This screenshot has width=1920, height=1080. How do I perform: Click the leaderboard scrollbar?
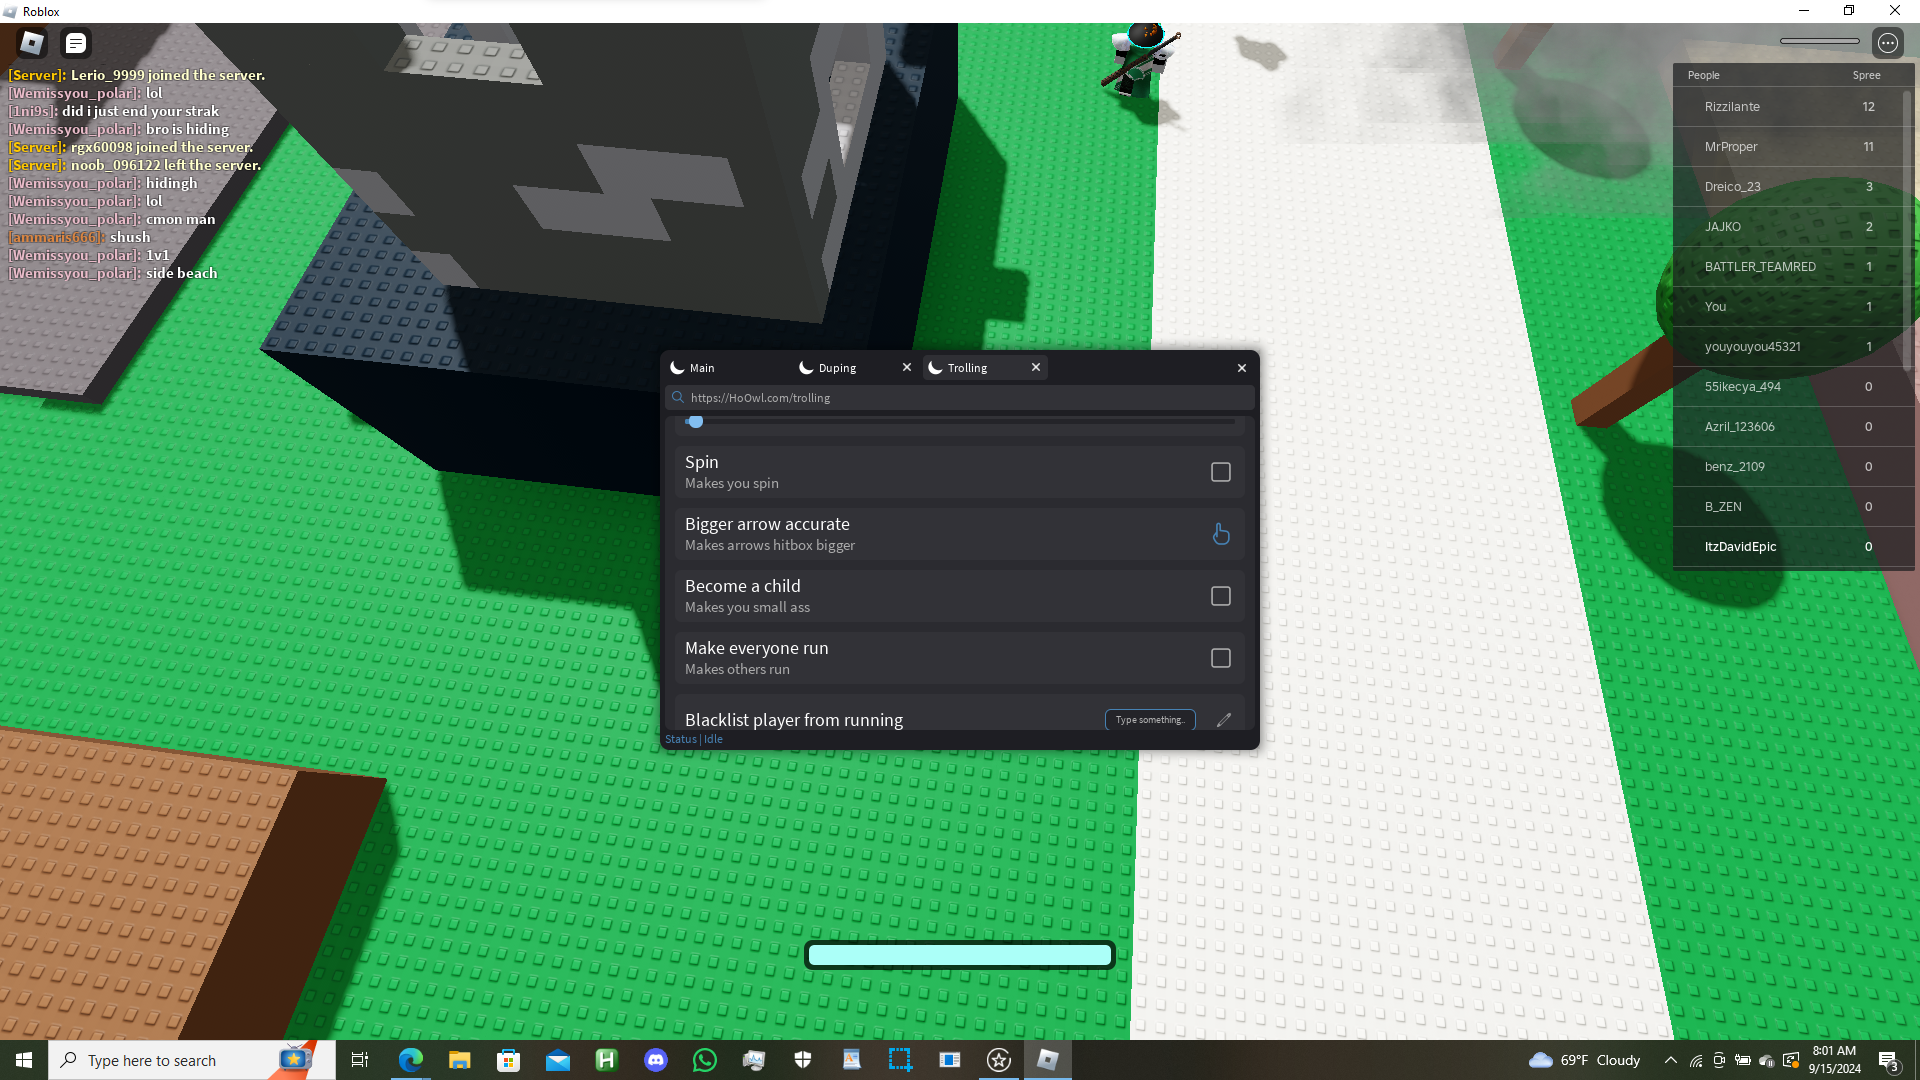click(x=1907, y=230)
